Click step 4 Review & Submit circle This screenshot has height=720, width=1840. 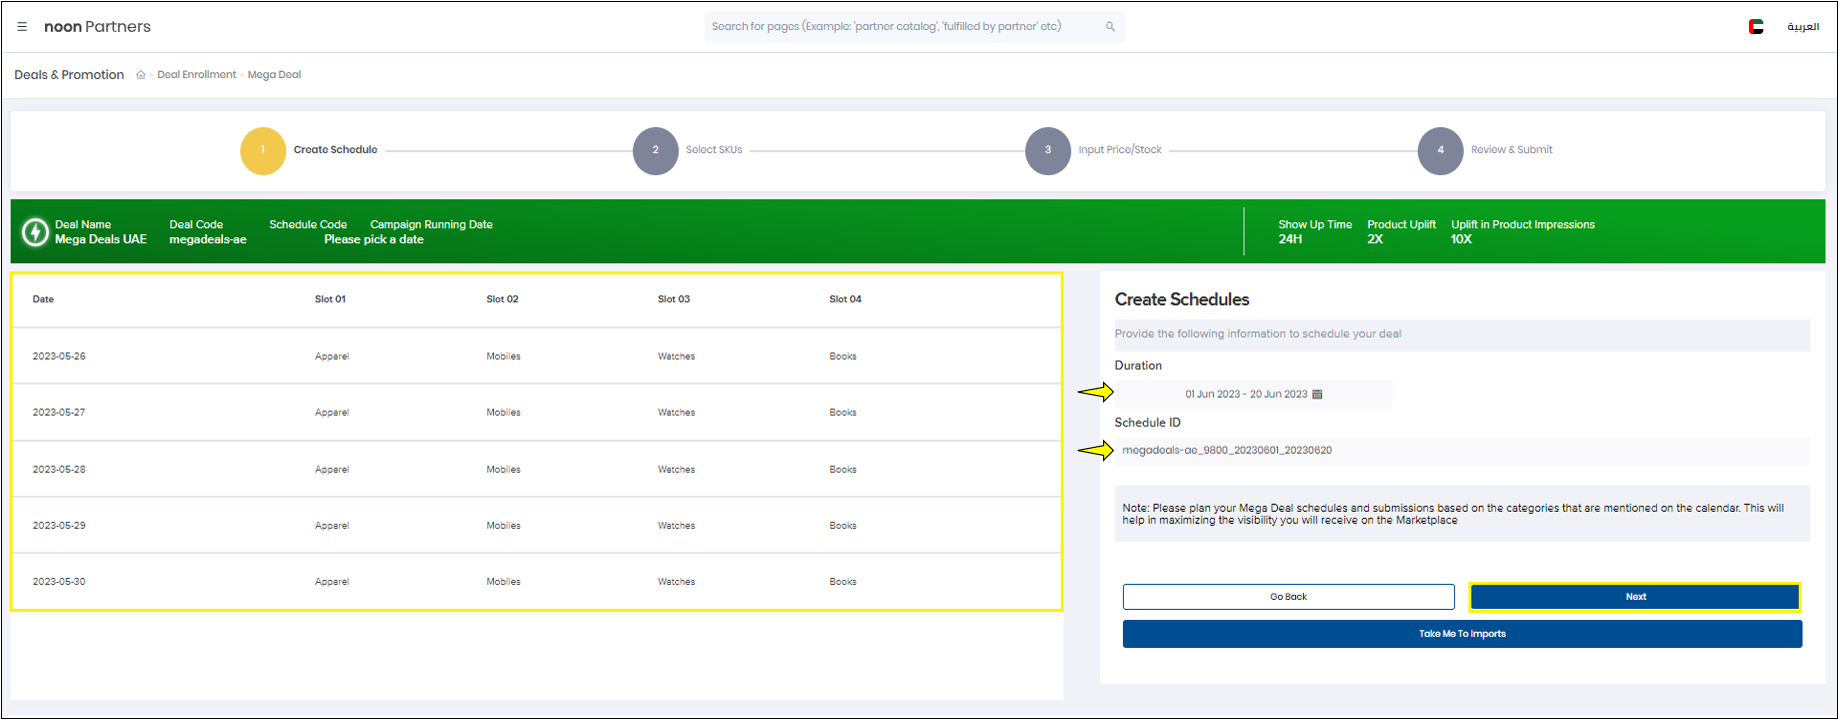tap(1441, 151)
